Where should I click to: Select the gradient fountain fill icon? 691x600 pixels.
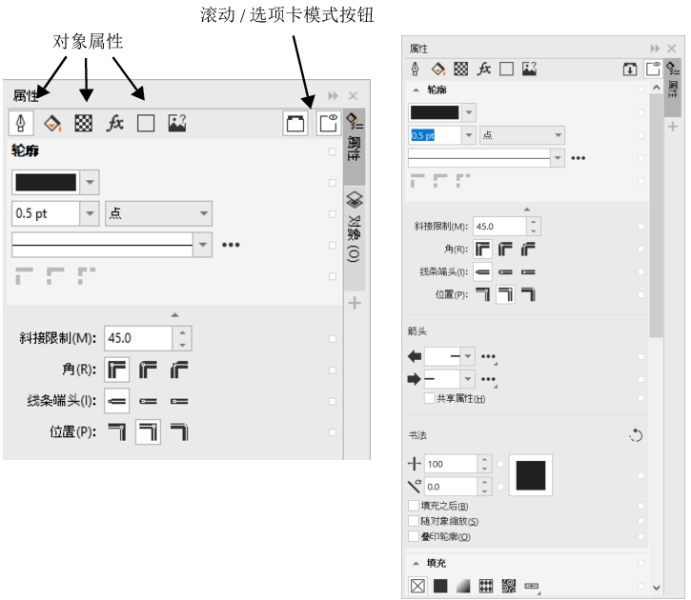(x=463, y=586)
